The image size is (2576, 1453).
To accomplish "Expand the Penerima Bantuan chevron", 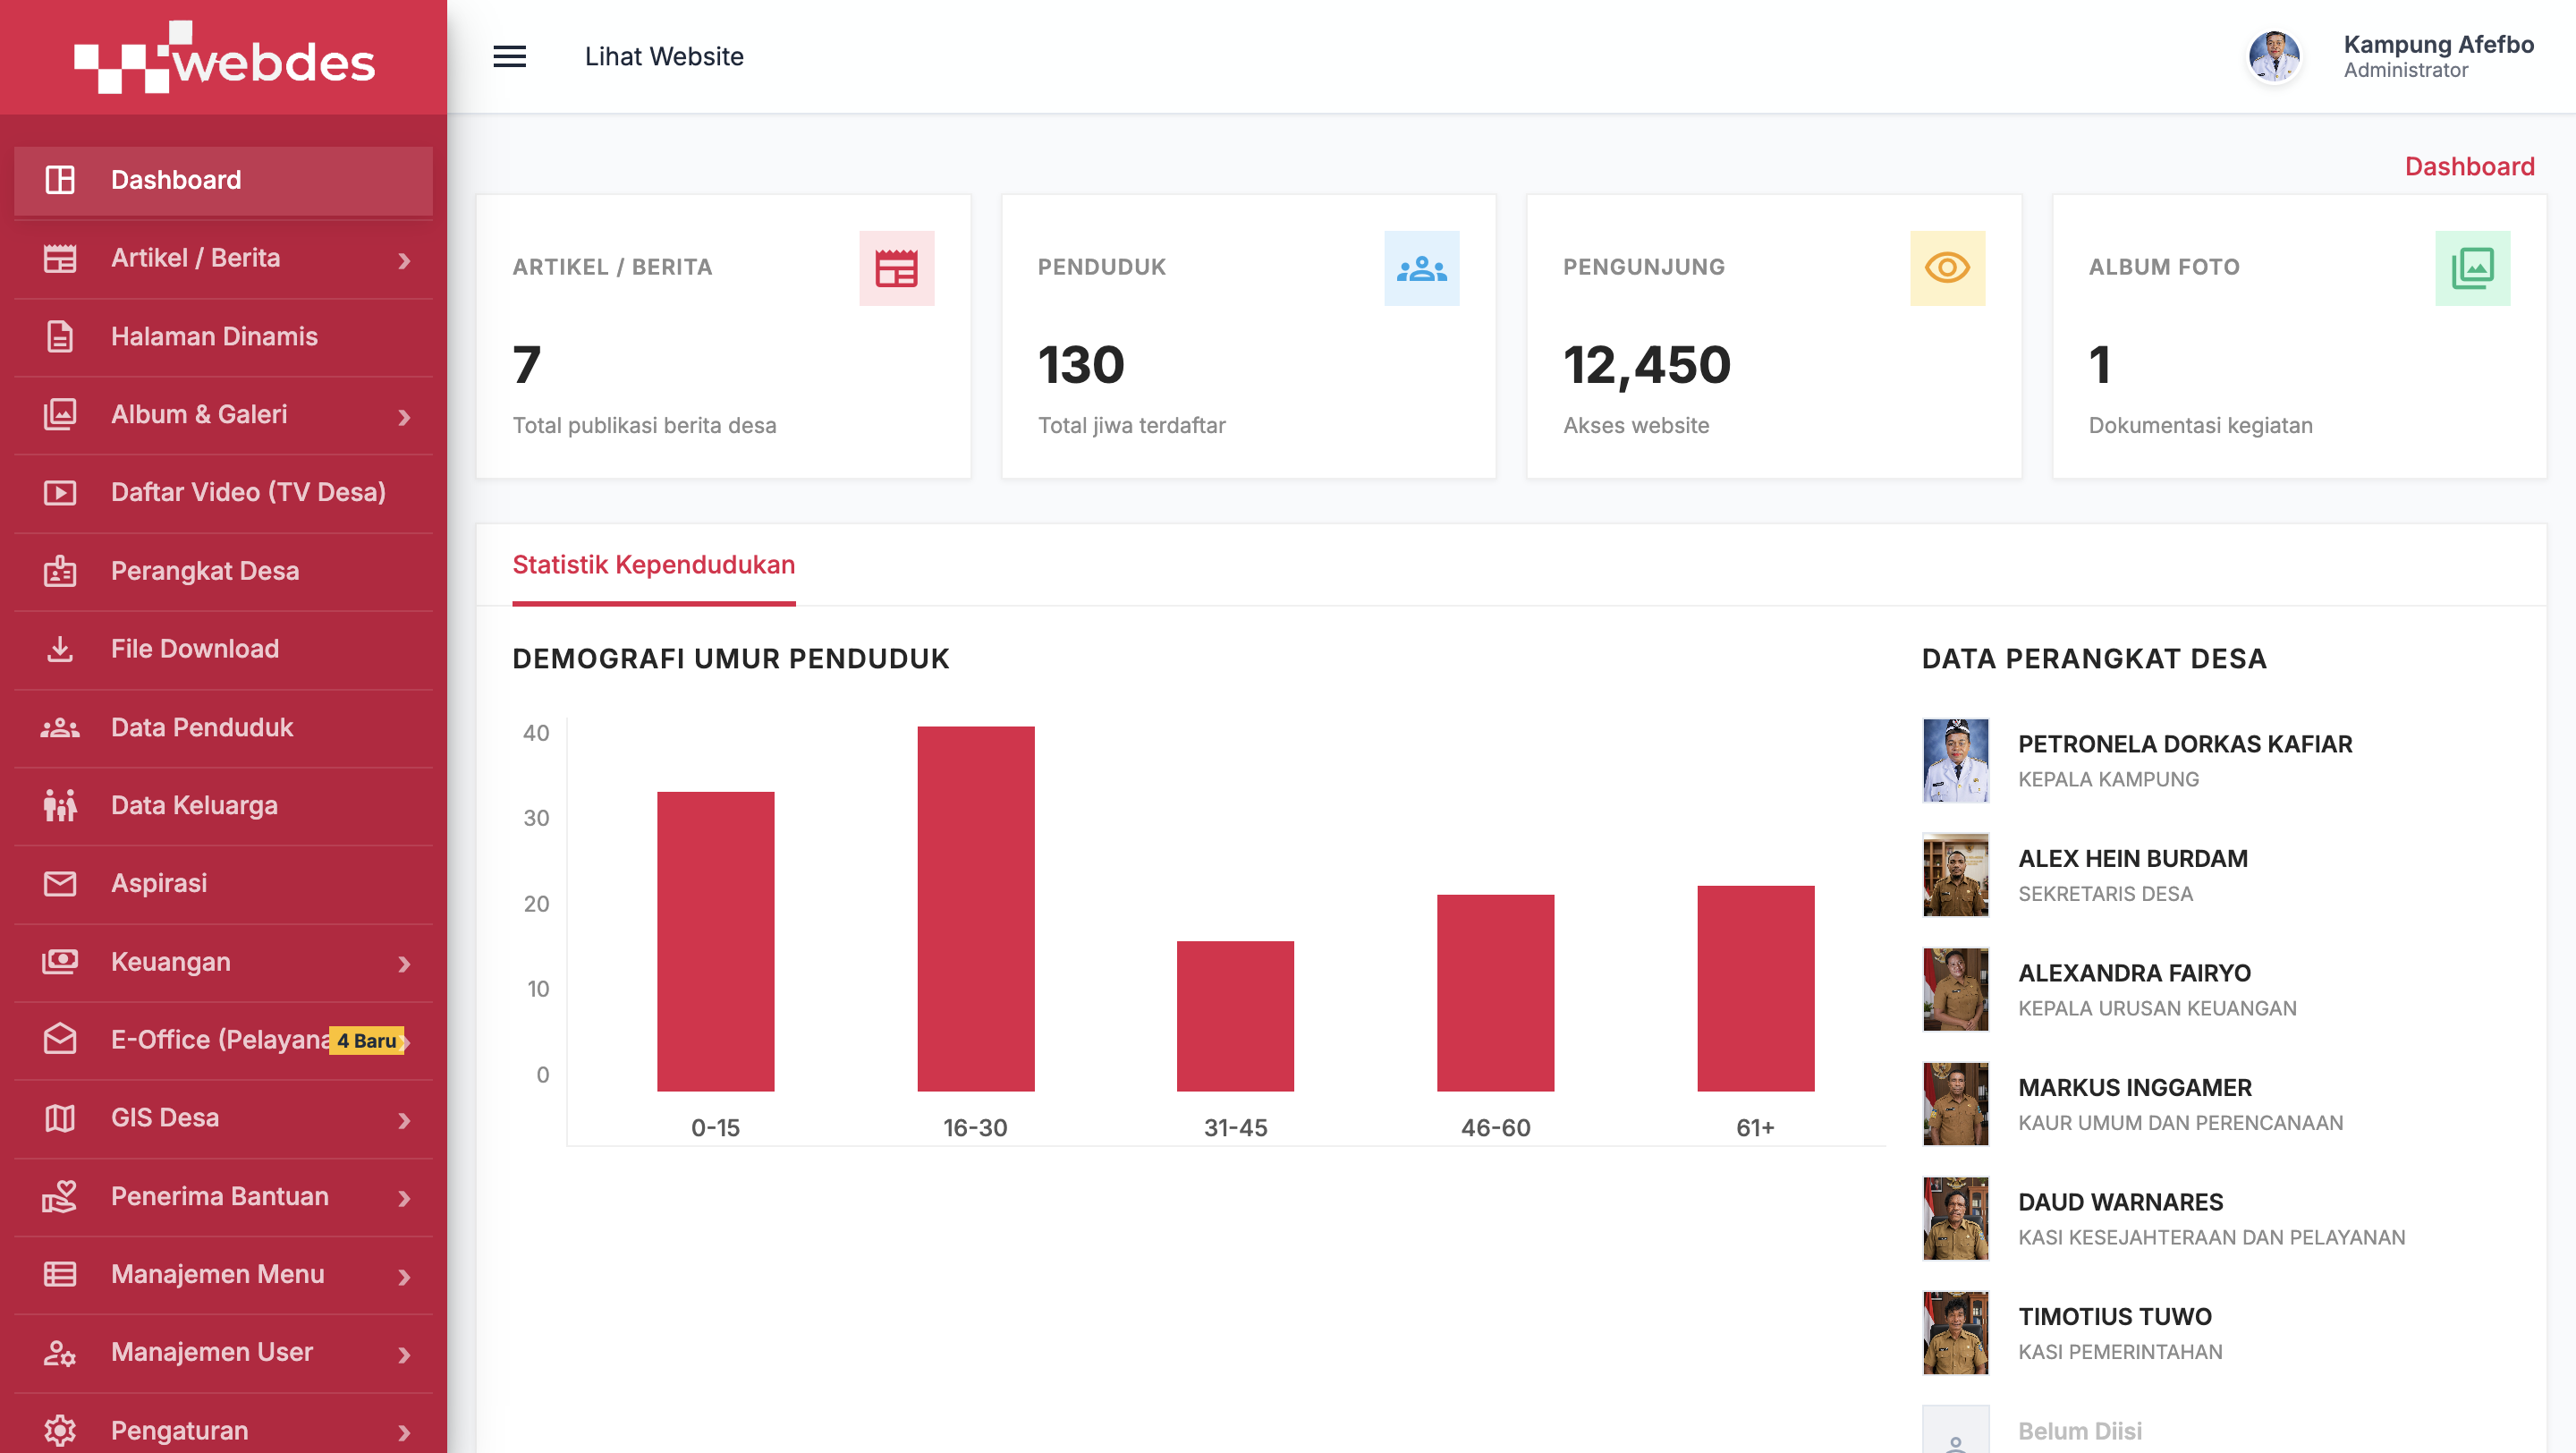I will click(x=404, y=1199).
